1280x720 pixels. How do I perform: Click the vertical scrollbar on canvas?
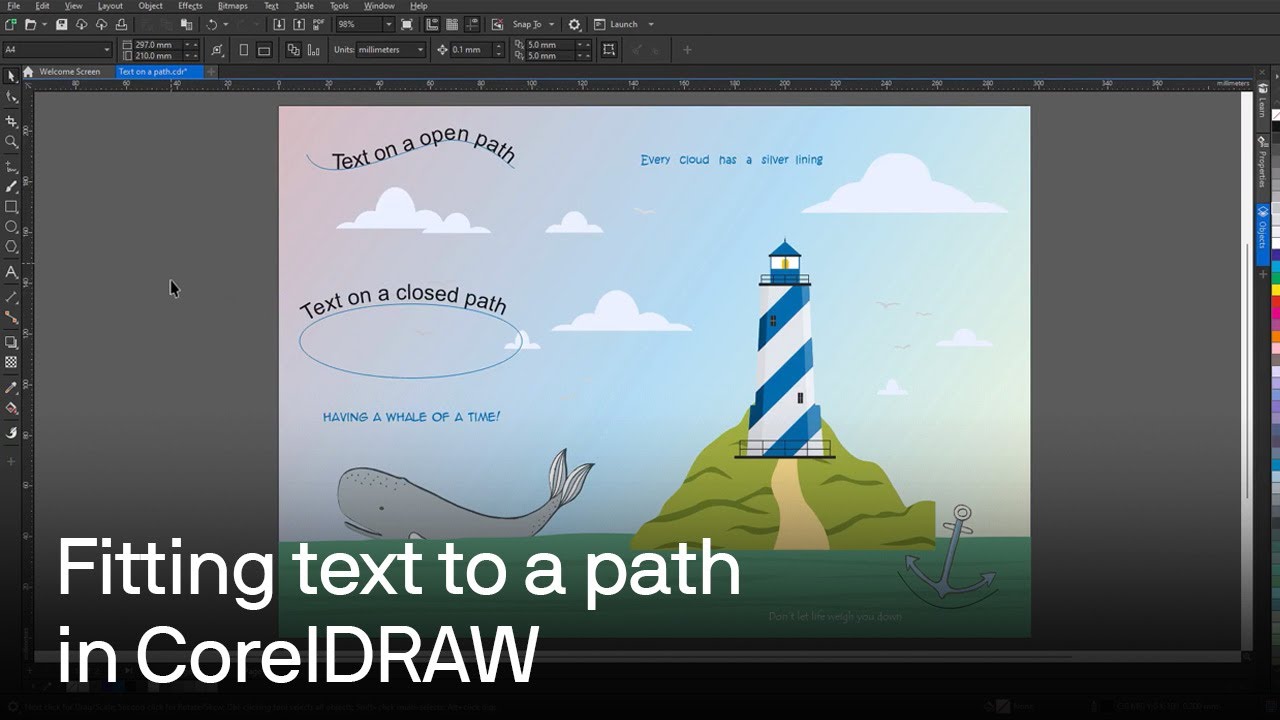1249,370
